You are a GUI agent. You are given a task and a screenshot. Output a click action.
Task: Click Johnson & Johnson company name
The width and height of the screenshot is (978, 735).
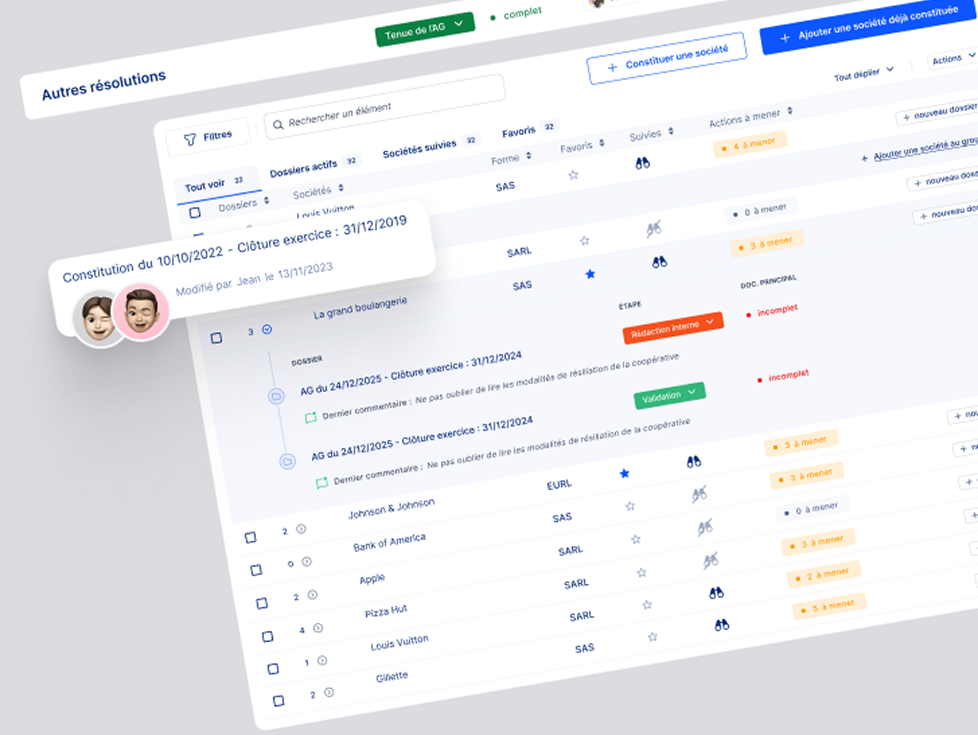coord(391,509)
